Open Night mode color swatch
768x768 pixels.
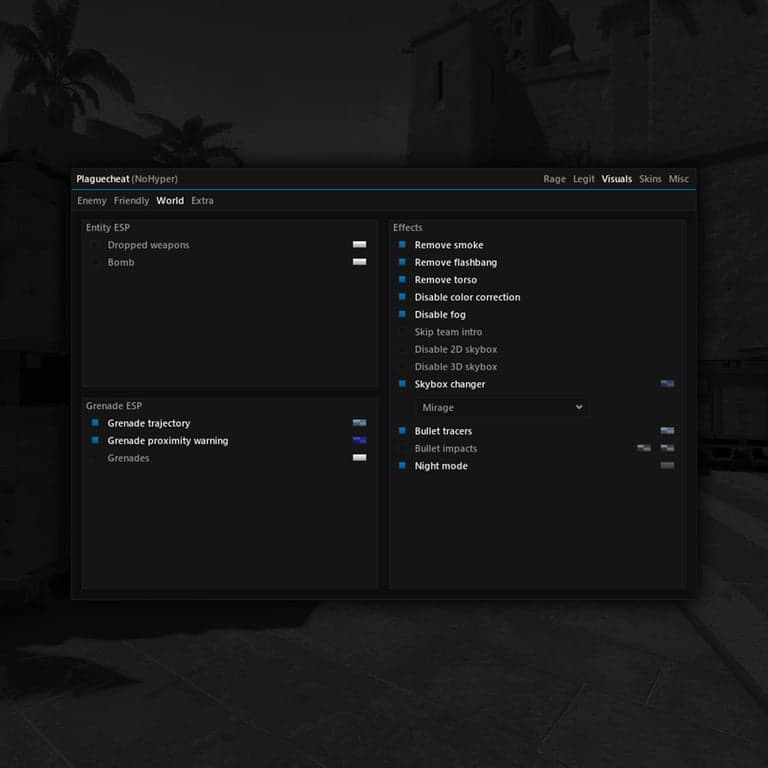(667, 465)
